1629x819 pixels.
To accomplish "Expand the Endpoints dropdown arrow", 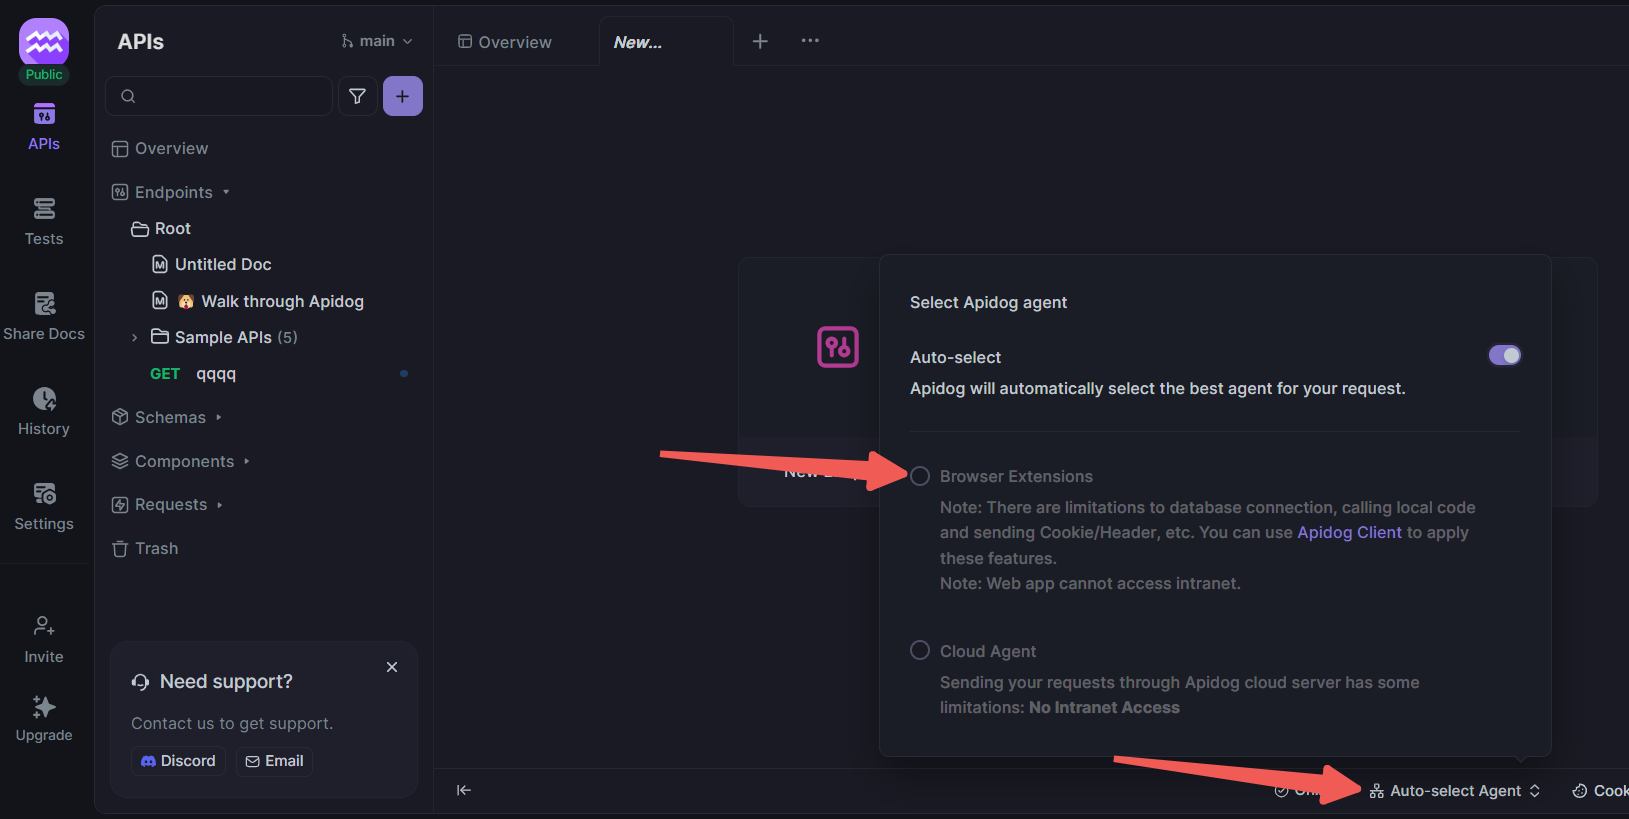I will (x=226, y=192).
